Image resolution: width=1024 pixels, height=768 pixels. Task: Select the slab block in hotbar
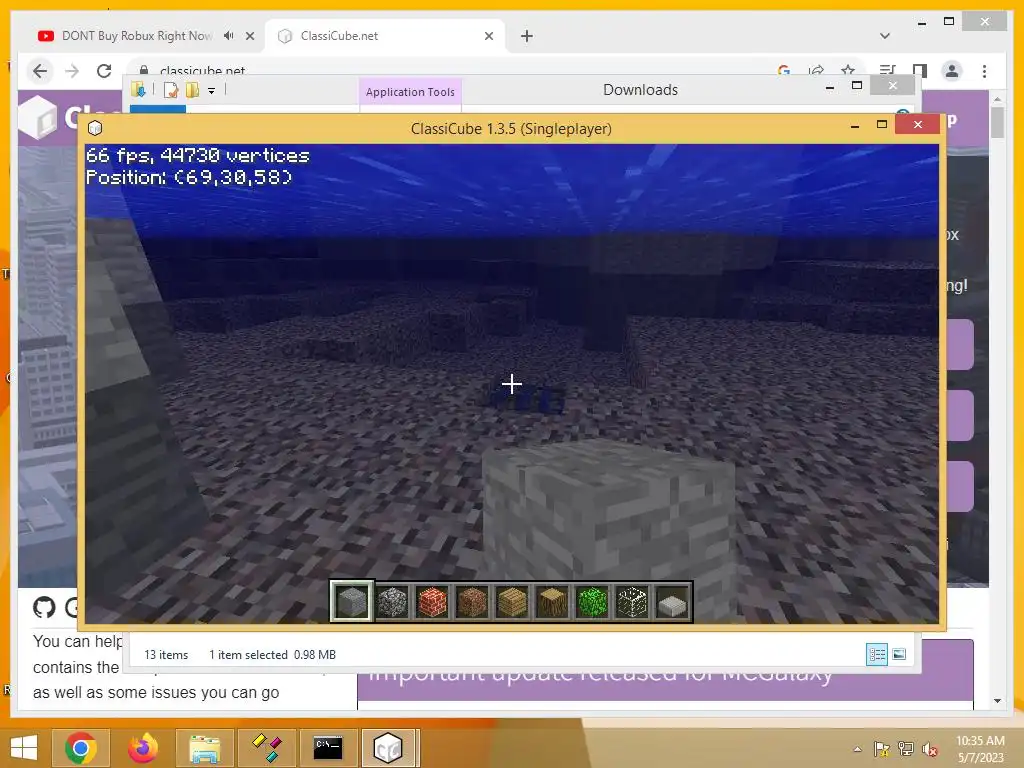tap(672, 601)
